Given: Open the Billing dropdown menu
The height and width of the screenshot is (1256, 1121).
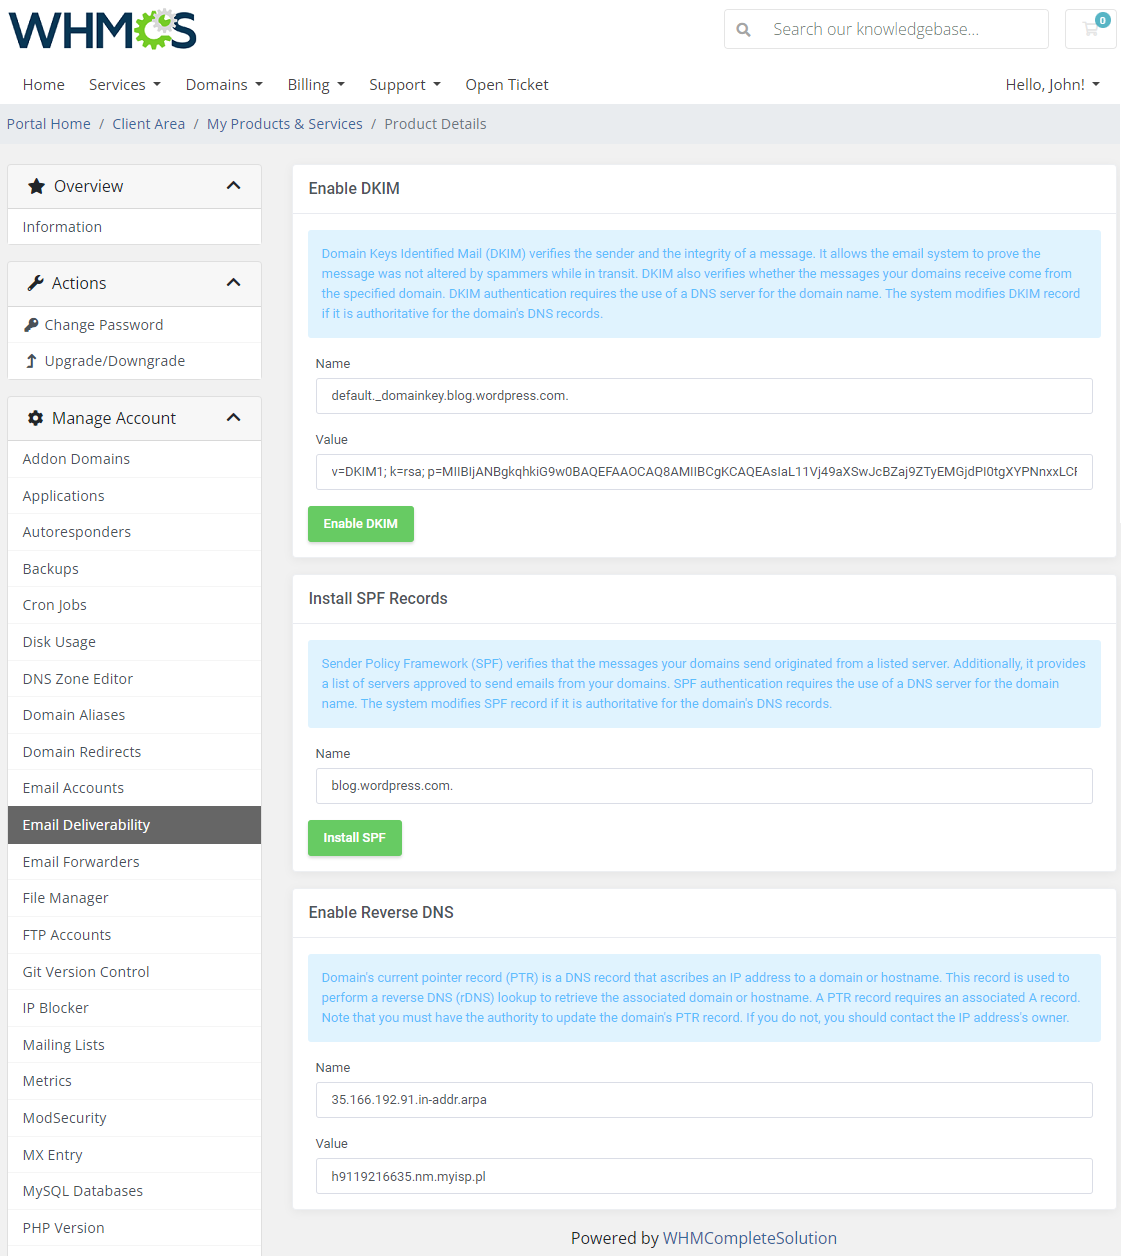Looking at the screenshot, I should click(316, 85).
